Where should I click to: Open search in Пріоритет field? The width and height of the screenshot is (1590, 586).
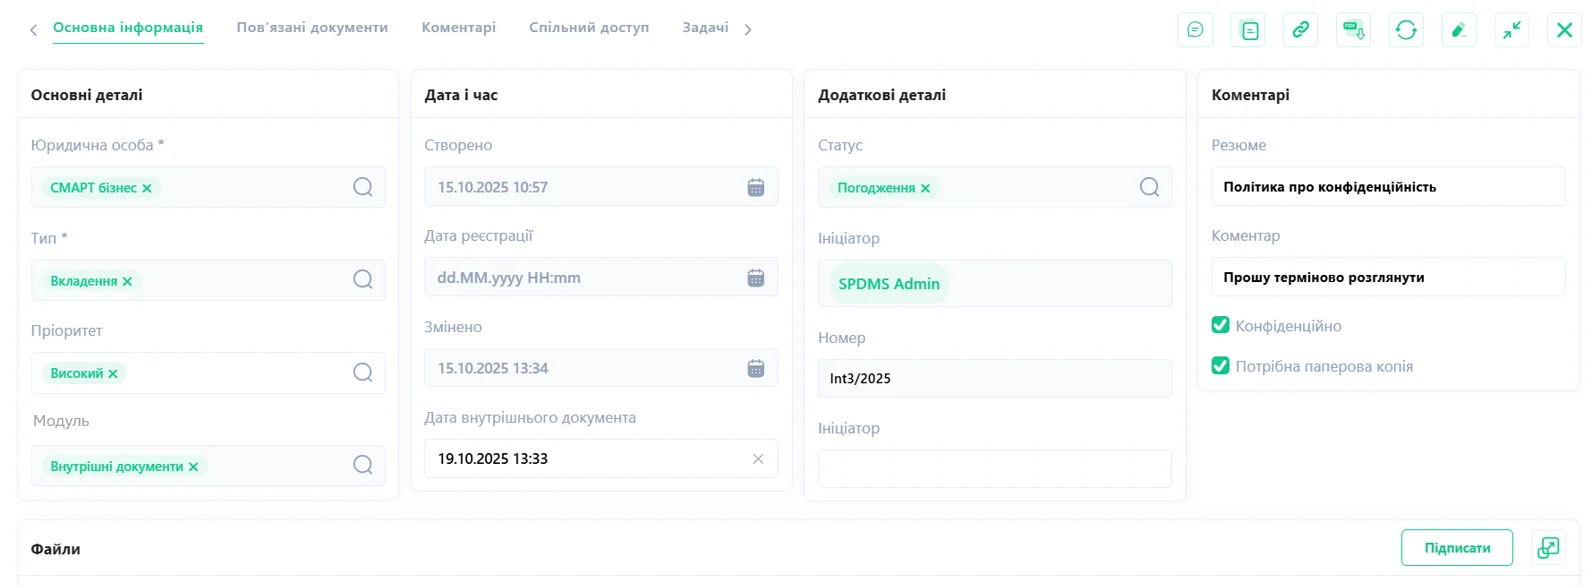pos(363,373)
